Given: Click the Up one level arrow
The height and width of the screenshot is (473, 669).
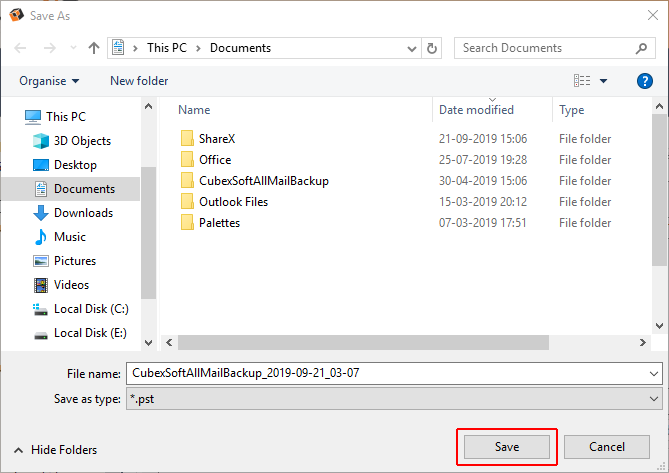Looking at the screenshot, I should point(94,48).
